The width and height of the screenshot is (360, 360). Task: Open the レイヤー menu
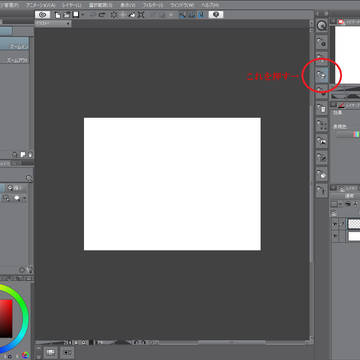tap(72, 5)
